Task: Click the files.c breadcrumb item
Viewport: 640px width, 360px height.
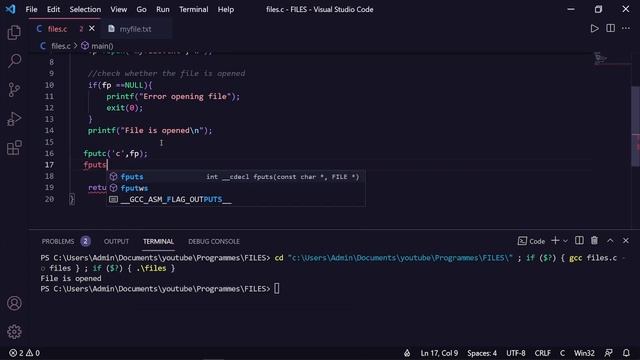Action: (x=60, y=46)
